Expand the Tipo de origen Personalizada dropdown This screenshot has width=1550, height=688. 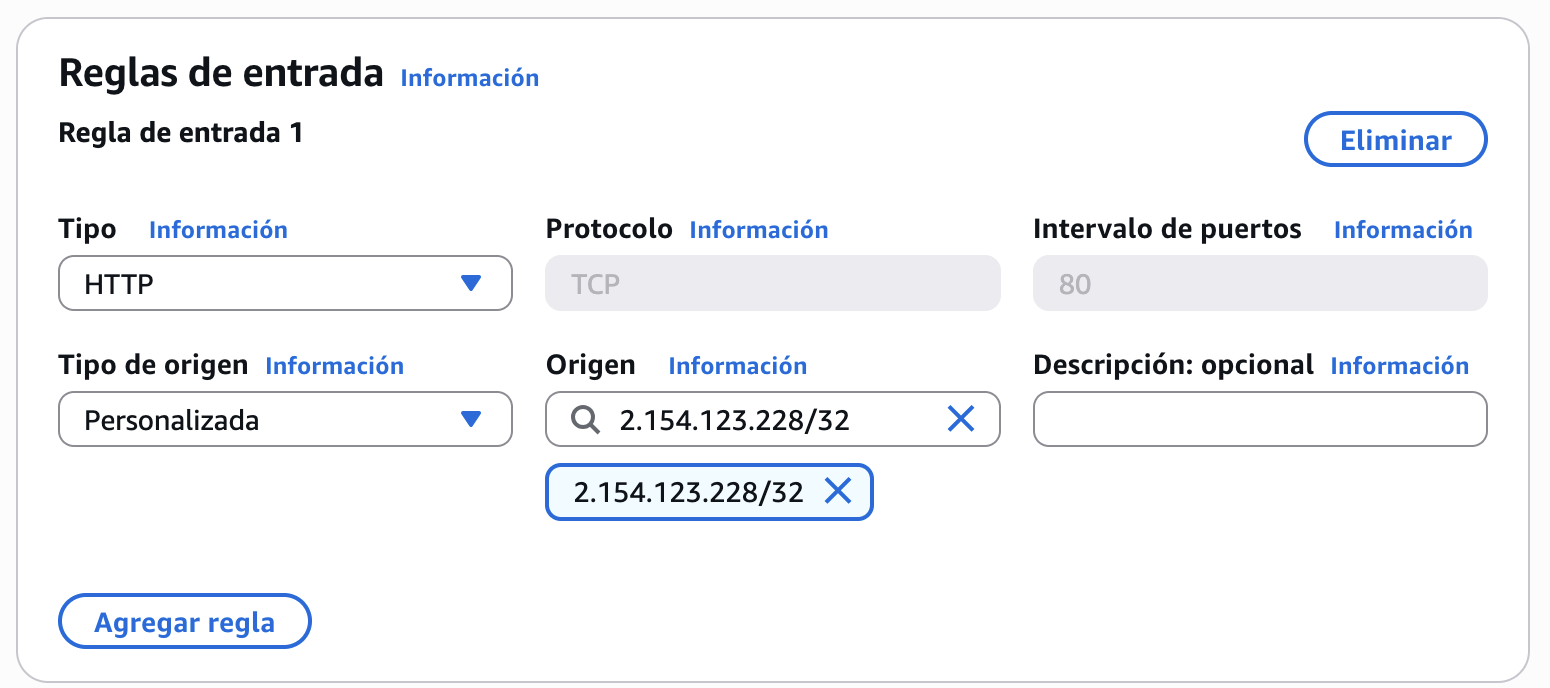click(x=285, y=420)
